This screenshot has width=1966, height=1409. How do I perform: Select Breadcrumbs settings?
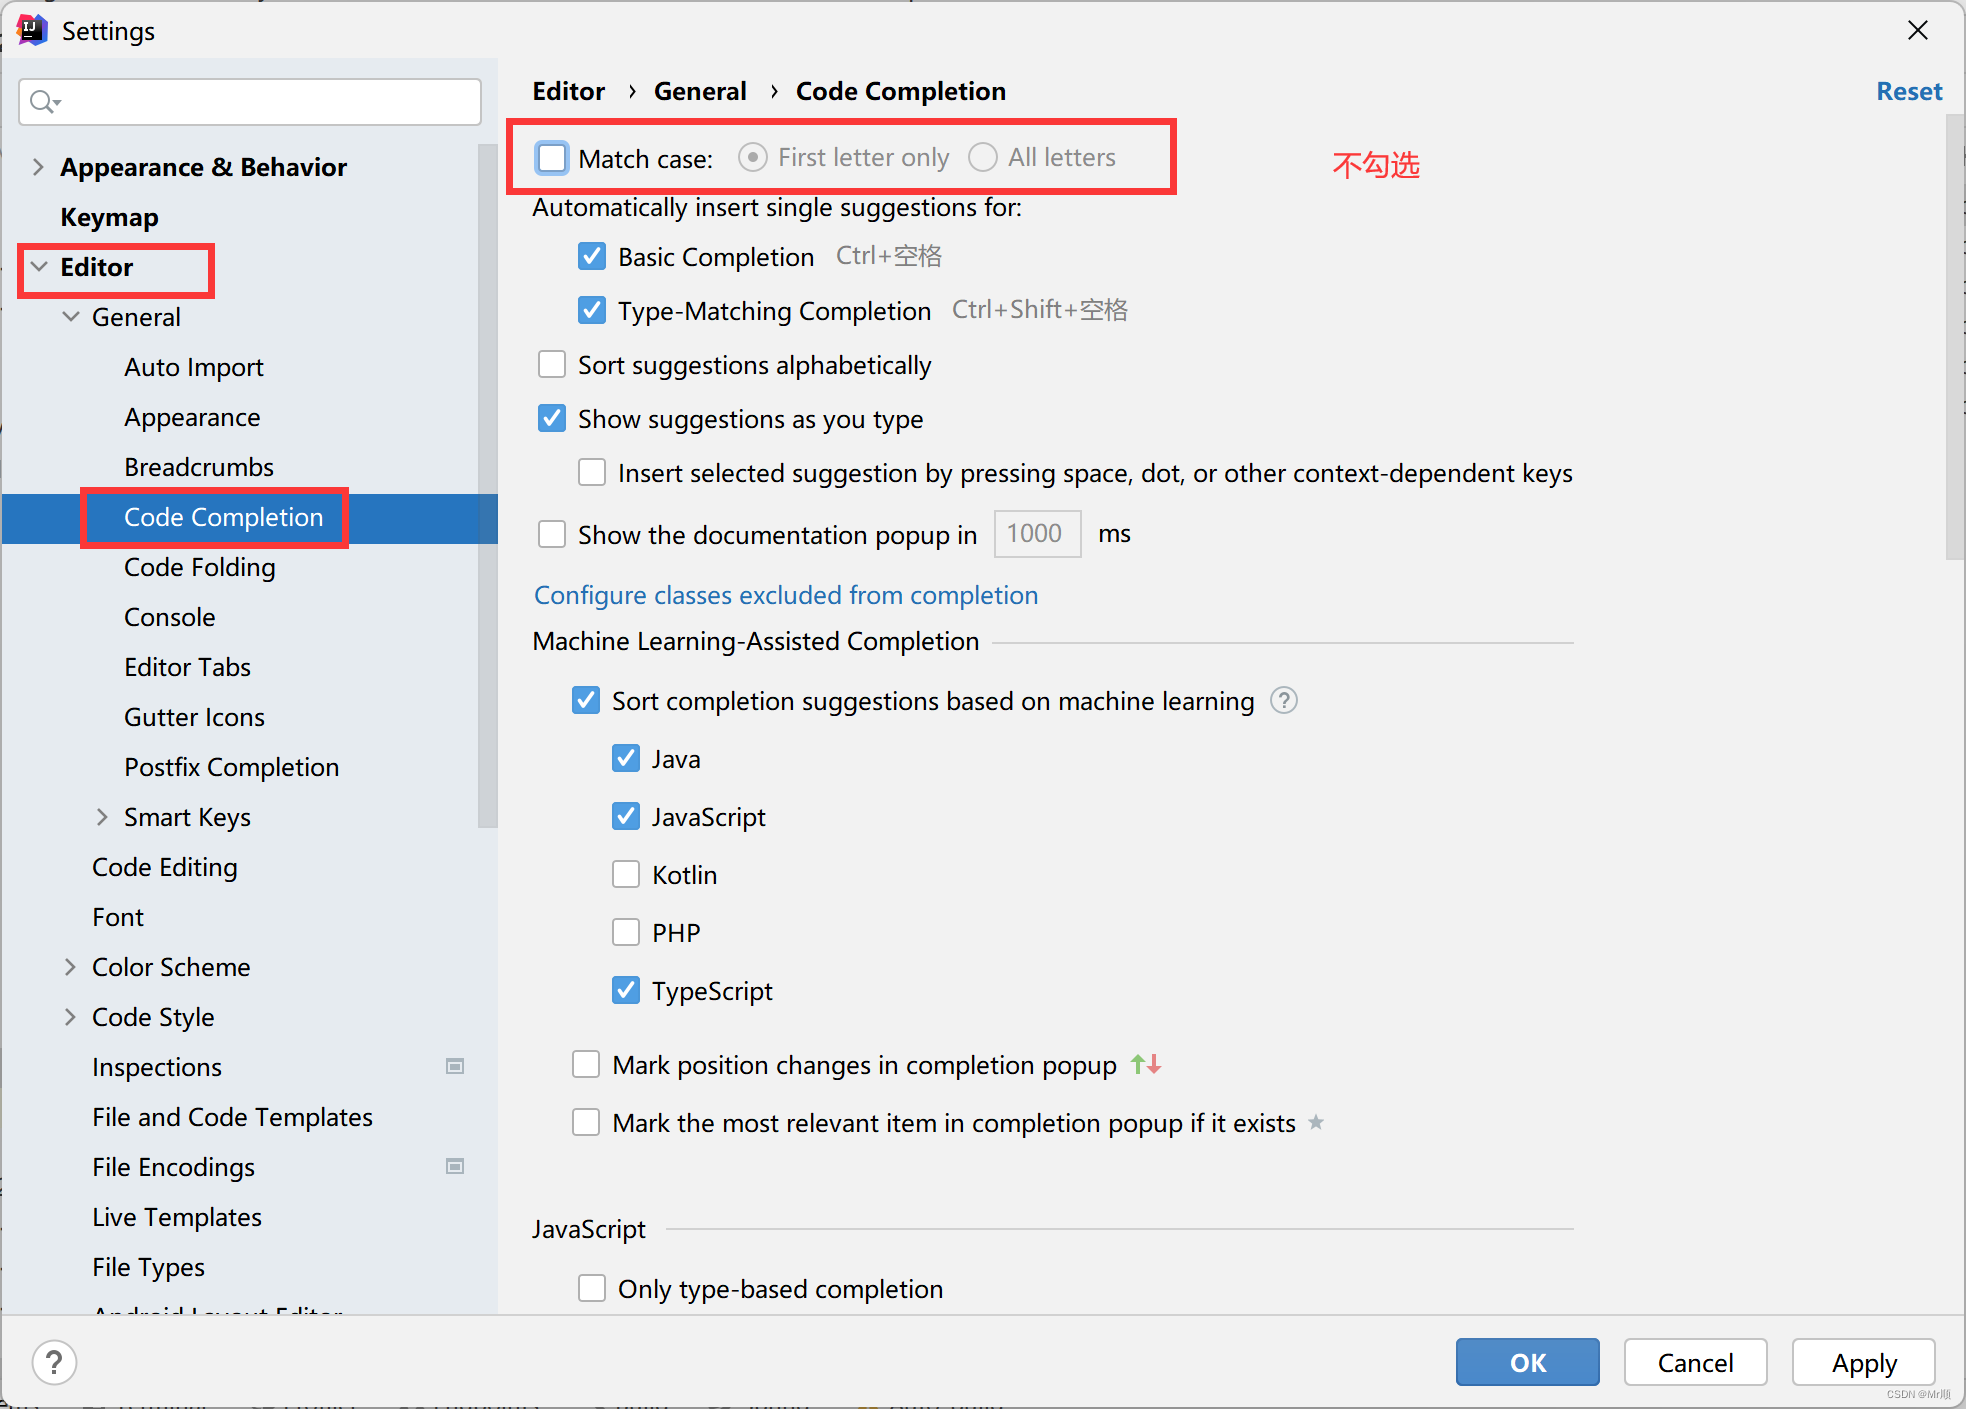point(199,467)
